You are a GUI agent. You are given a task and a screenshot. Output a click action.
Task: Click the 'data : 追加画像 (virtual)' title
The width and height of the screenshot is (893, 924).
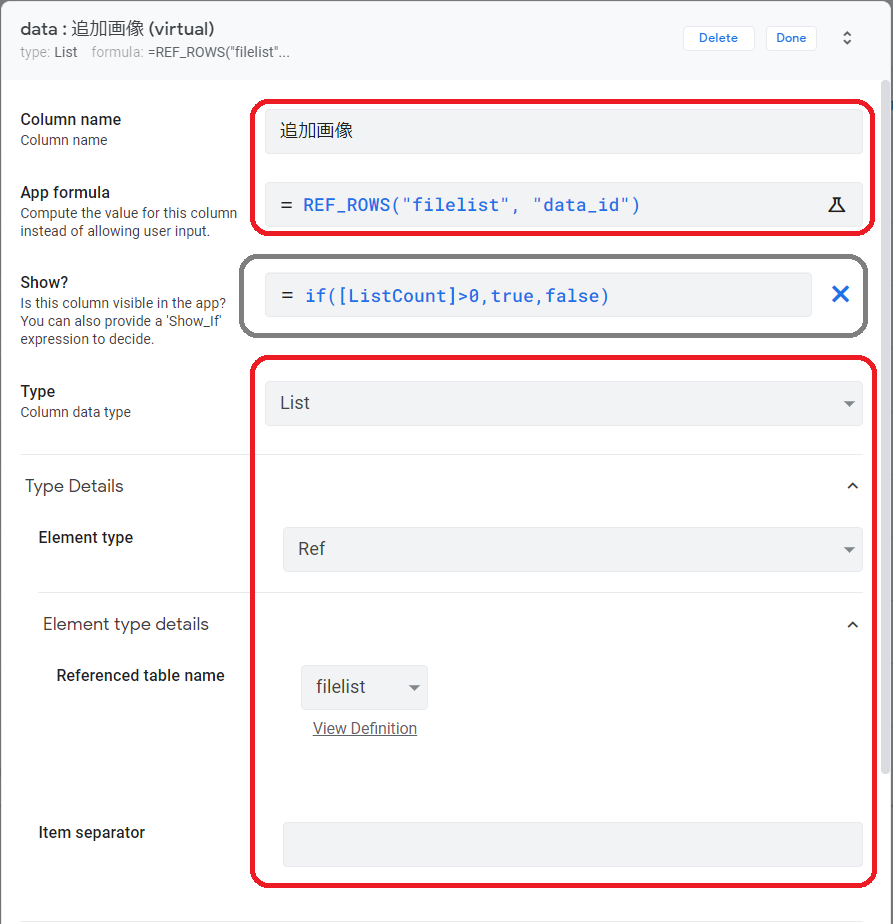click(117, 29)
